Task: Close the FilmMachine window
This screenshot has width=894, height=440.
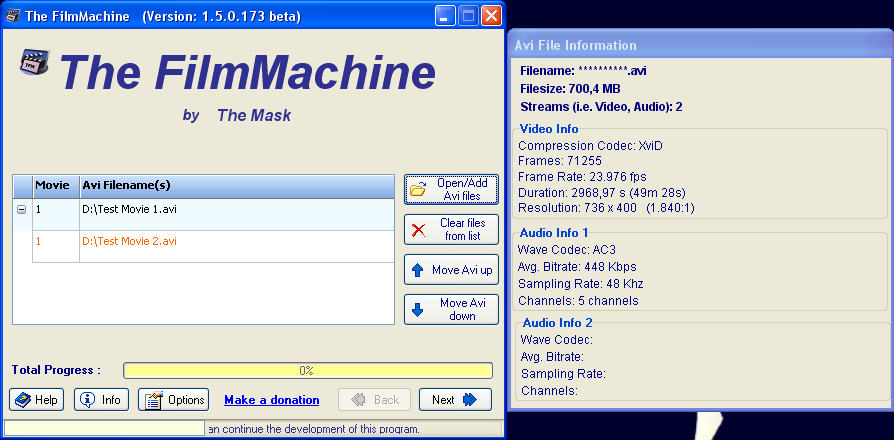Action: [491, 15]
